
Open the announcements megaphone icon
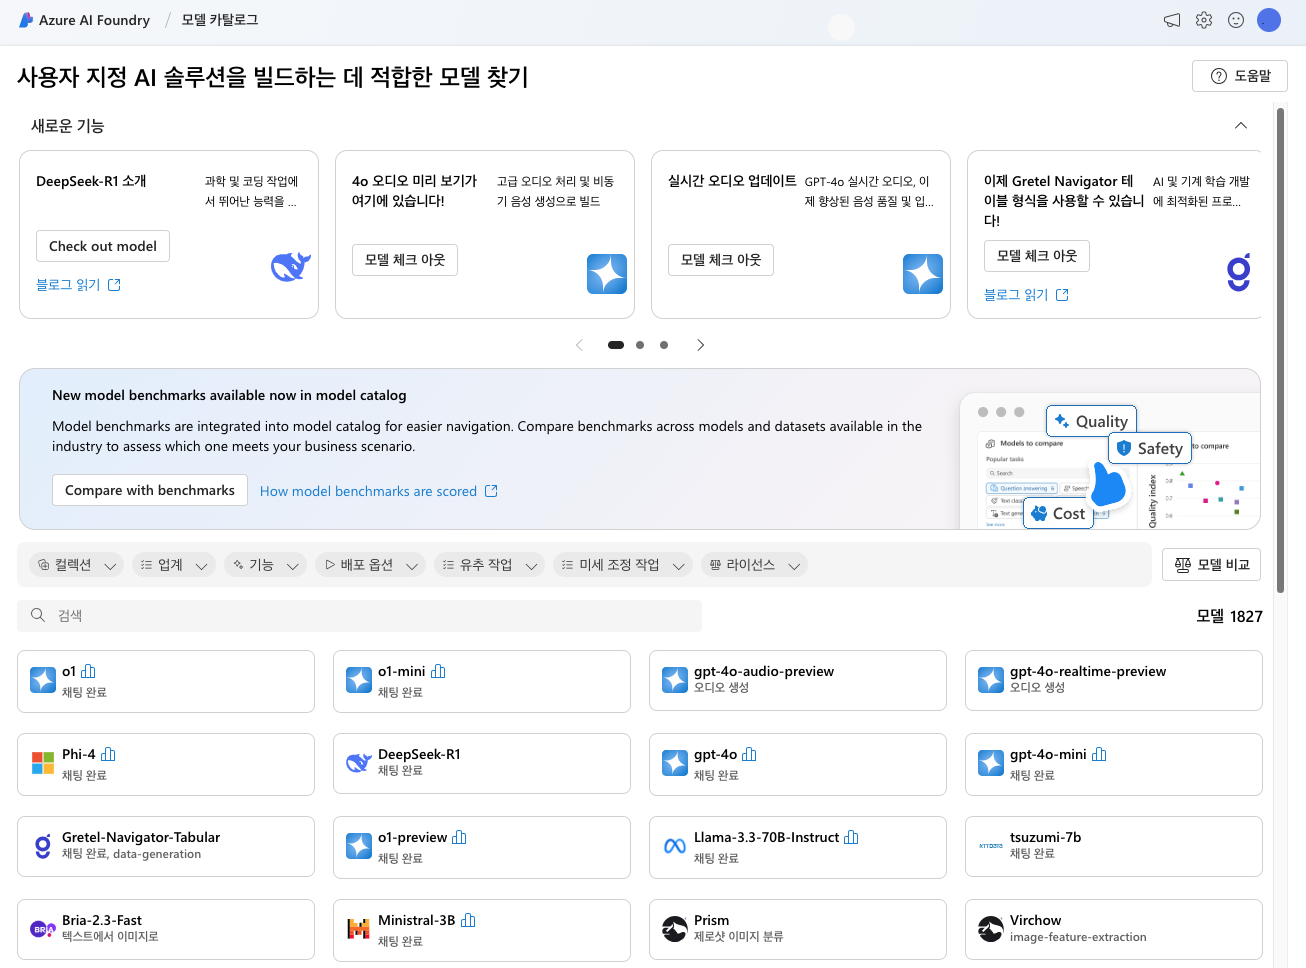coord(1172,20)
